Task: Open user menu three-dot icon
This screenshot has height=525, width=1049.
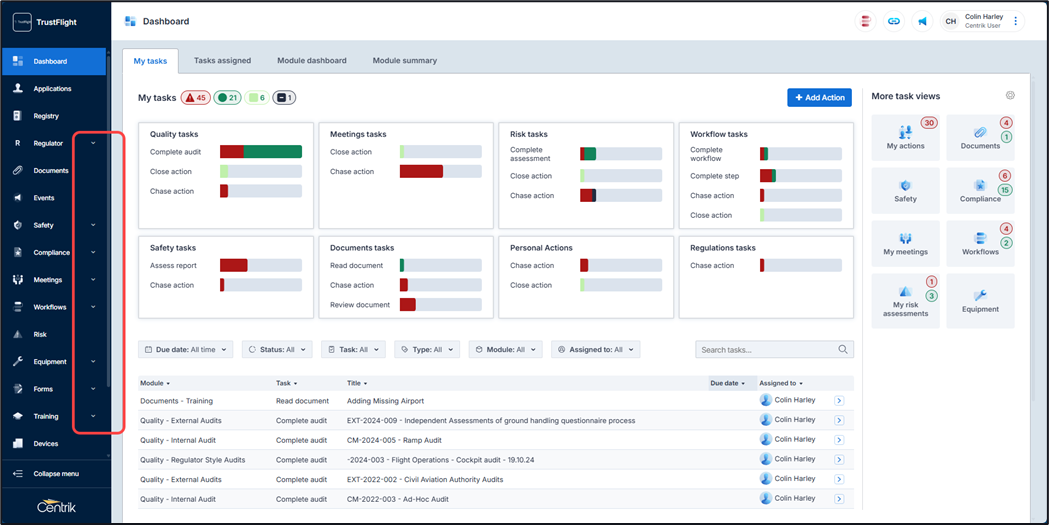Action: point(1016,21)
